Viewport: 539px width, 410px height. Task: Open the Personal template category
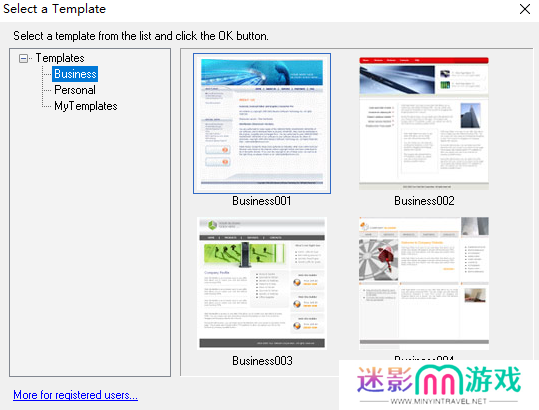click(75, 90)
